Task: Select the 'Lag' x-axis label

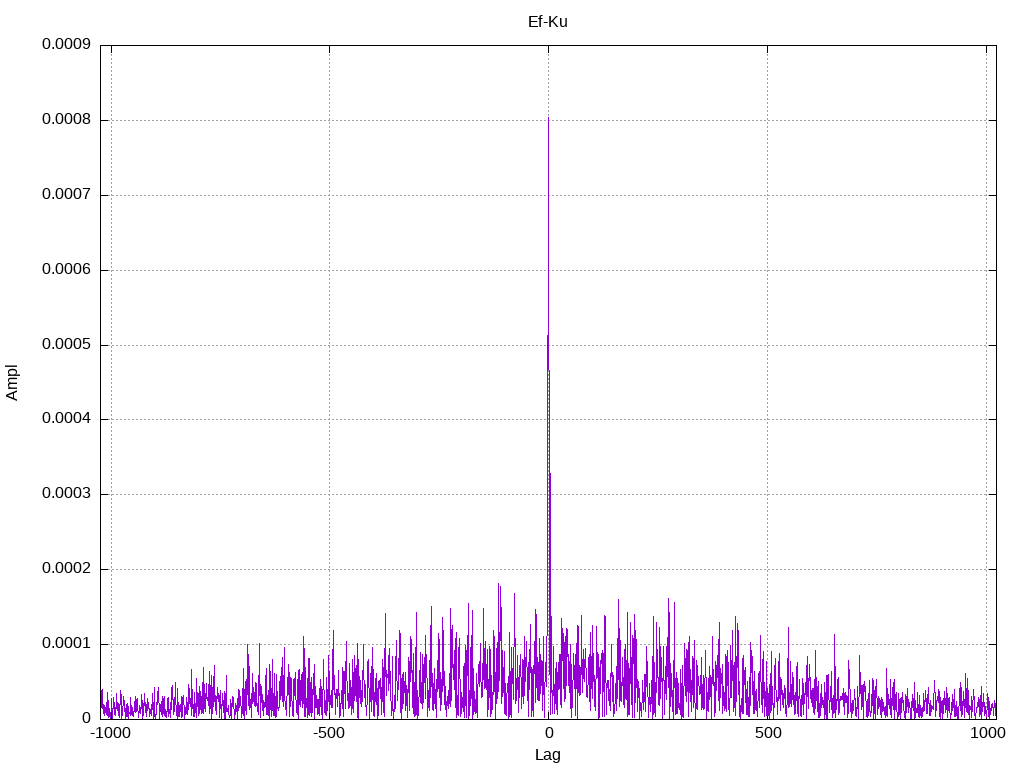Action: tap(547, 755)
